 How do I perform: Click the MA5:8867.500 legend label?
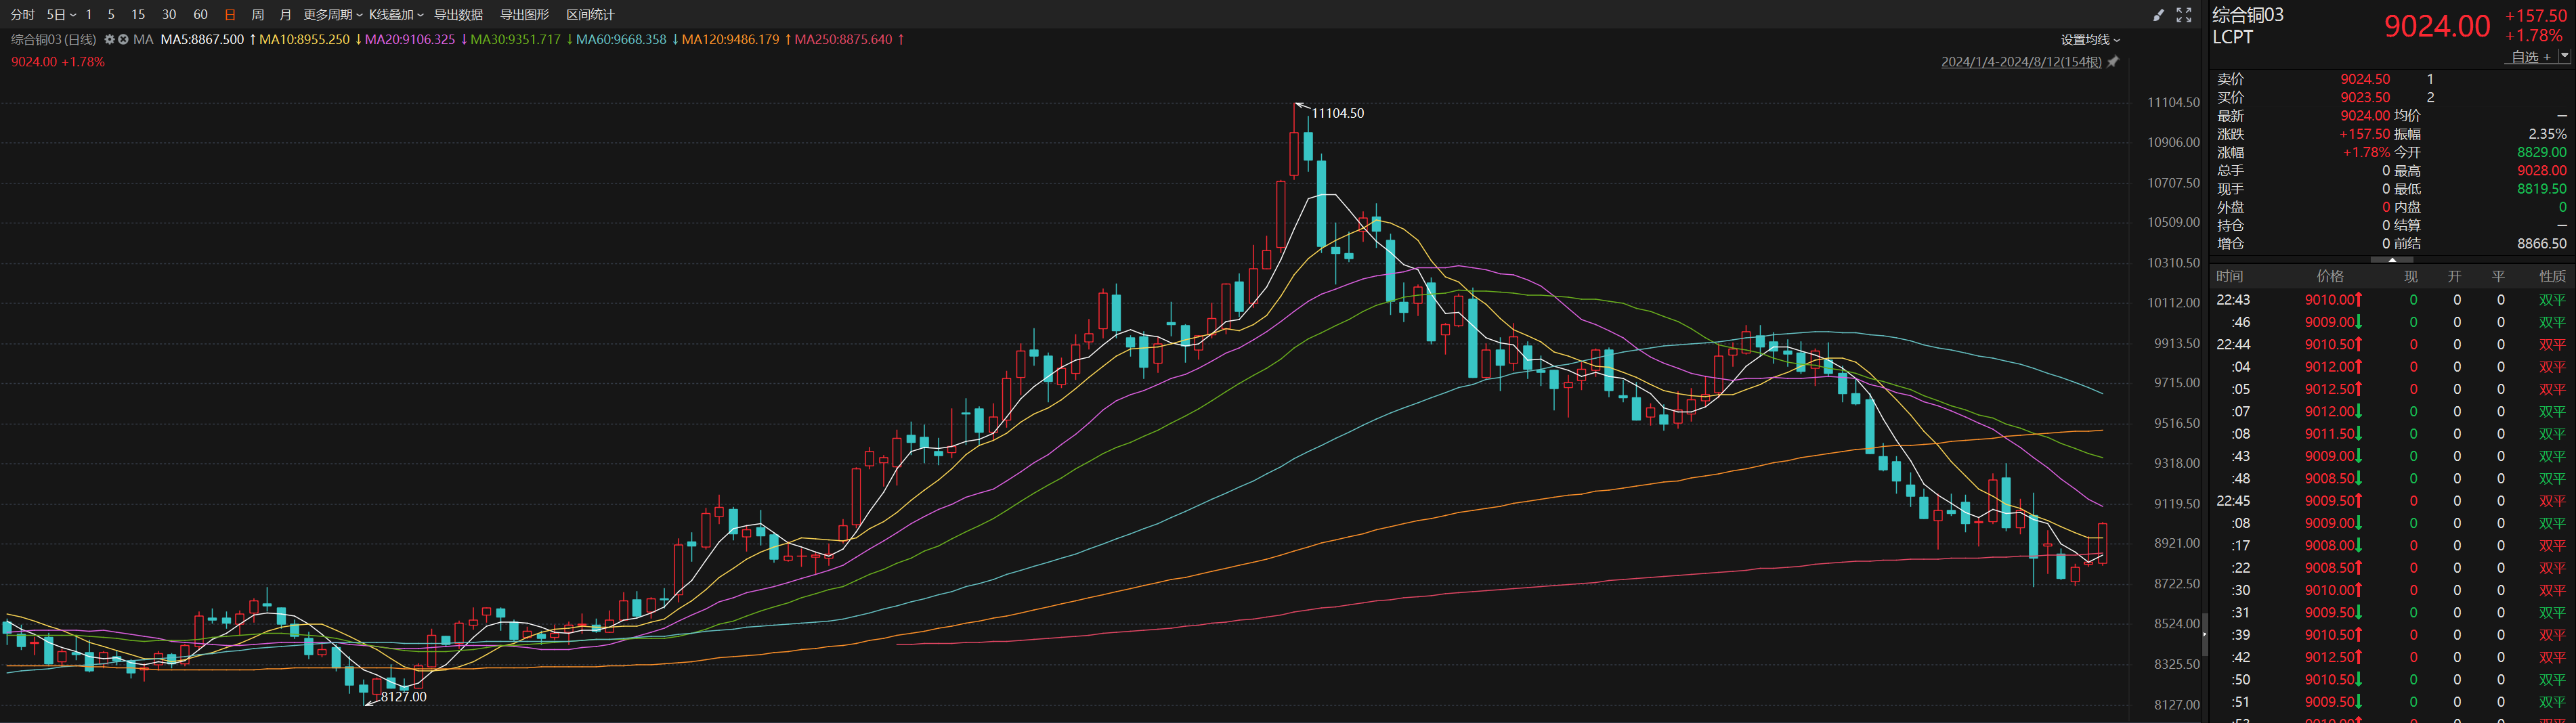pyautogui.click(x=202, y=40)
